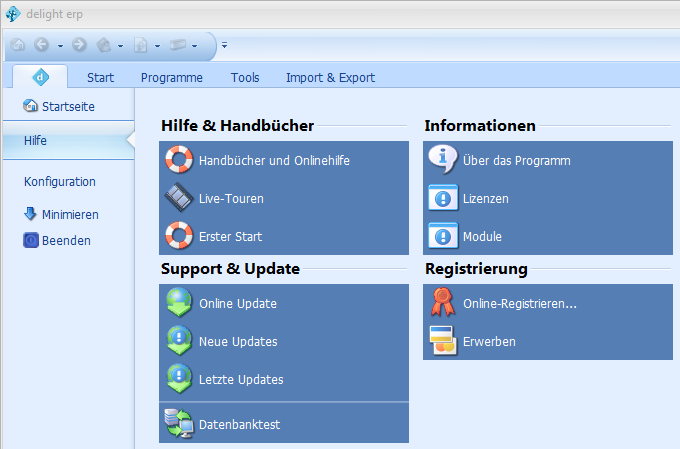Open Konfiguration in the sidebar menu

[x=60, y=181]
